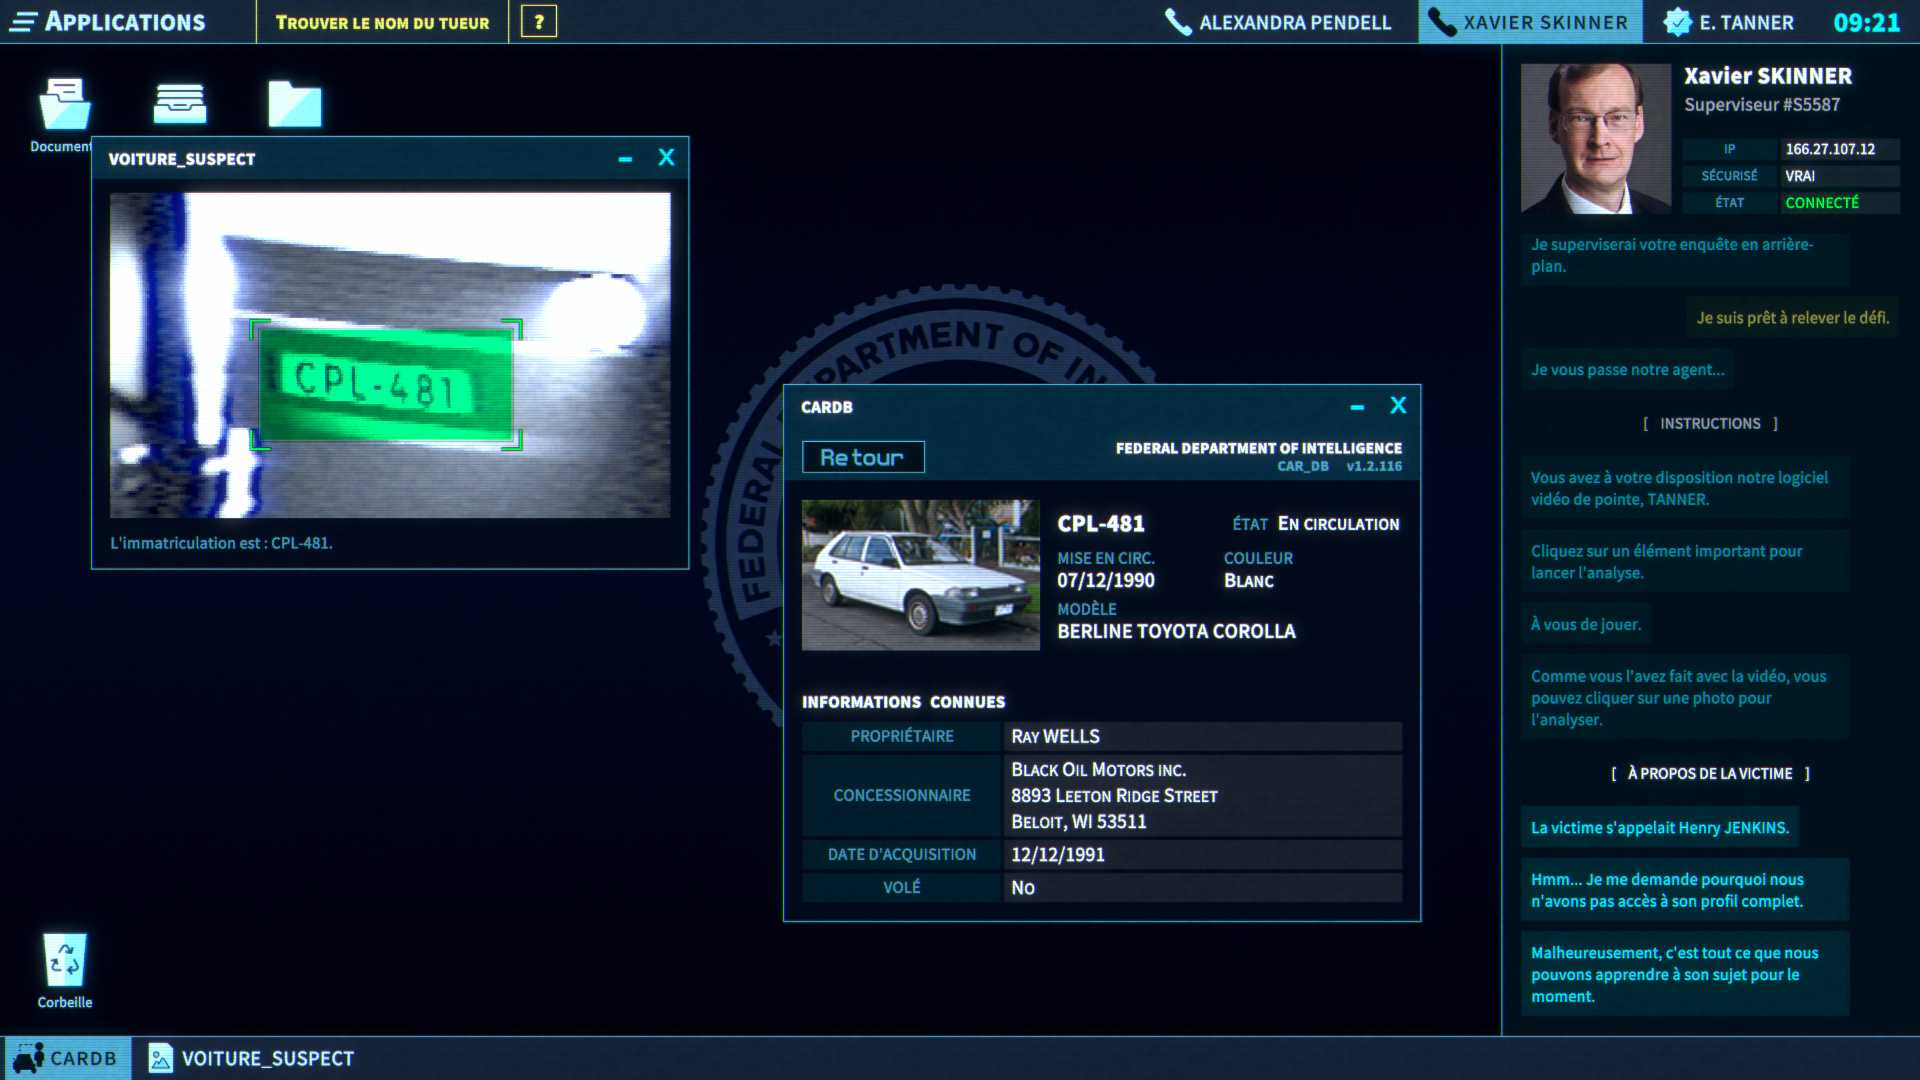Open the Corbeille recycle bin
The width and height of the screenshot is (1920, 1080).
pyautogui.click(x=65, y=962)
